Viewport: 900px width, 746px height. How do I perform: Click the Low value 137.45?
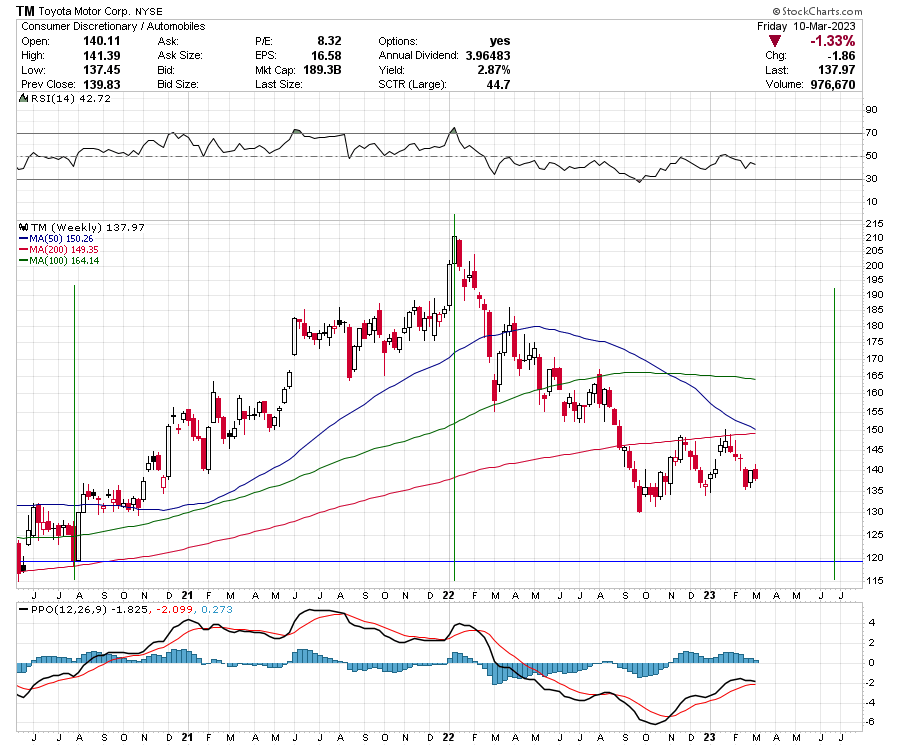point(102,70)
